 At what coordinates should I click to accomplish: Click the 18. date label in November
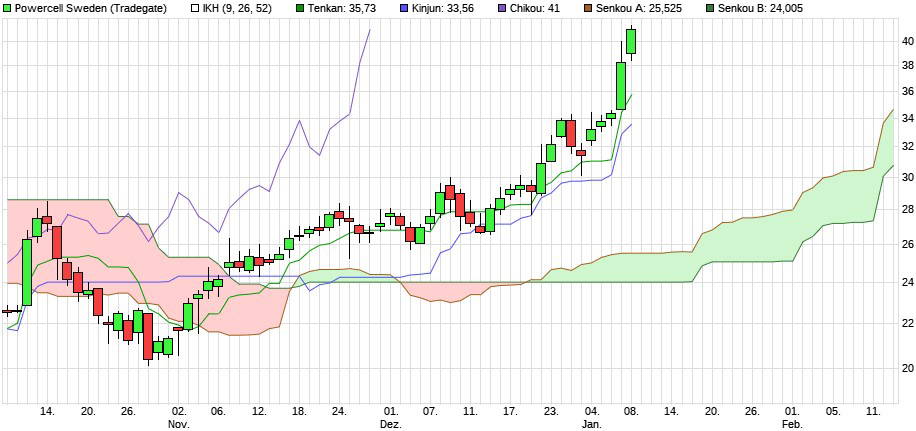(299, 411)
